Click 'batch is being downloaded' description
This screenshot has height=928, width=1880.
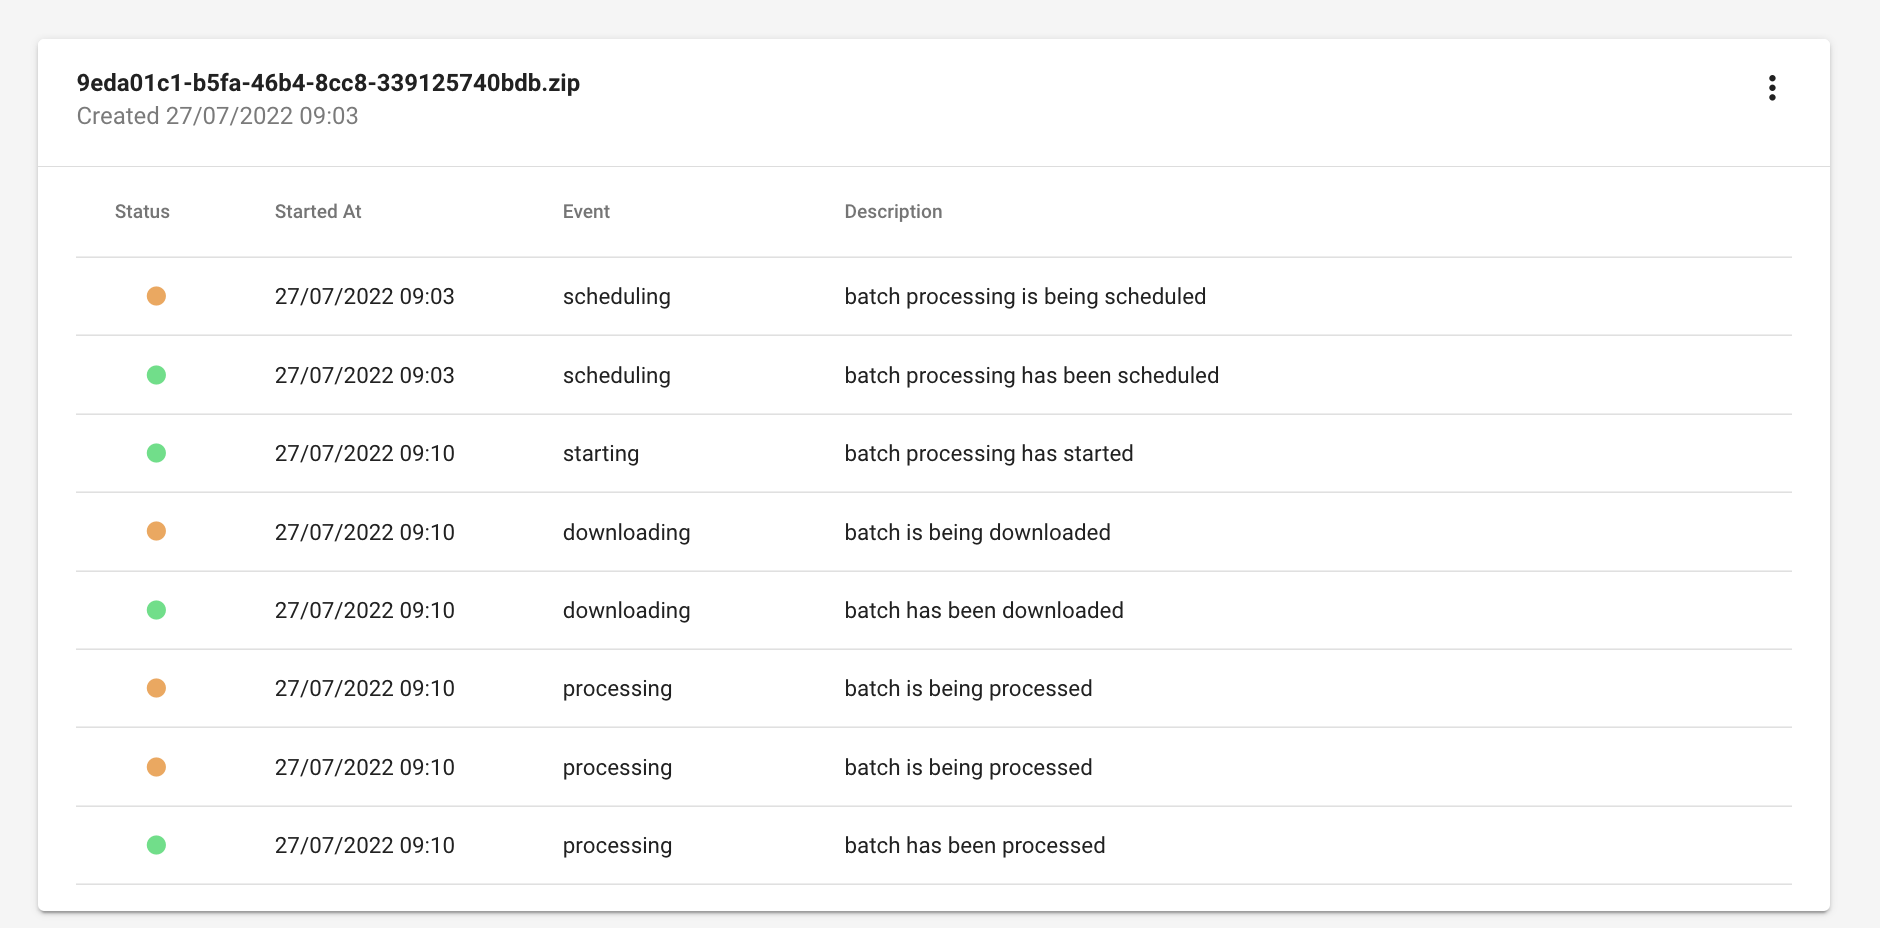tap(977, 533)
